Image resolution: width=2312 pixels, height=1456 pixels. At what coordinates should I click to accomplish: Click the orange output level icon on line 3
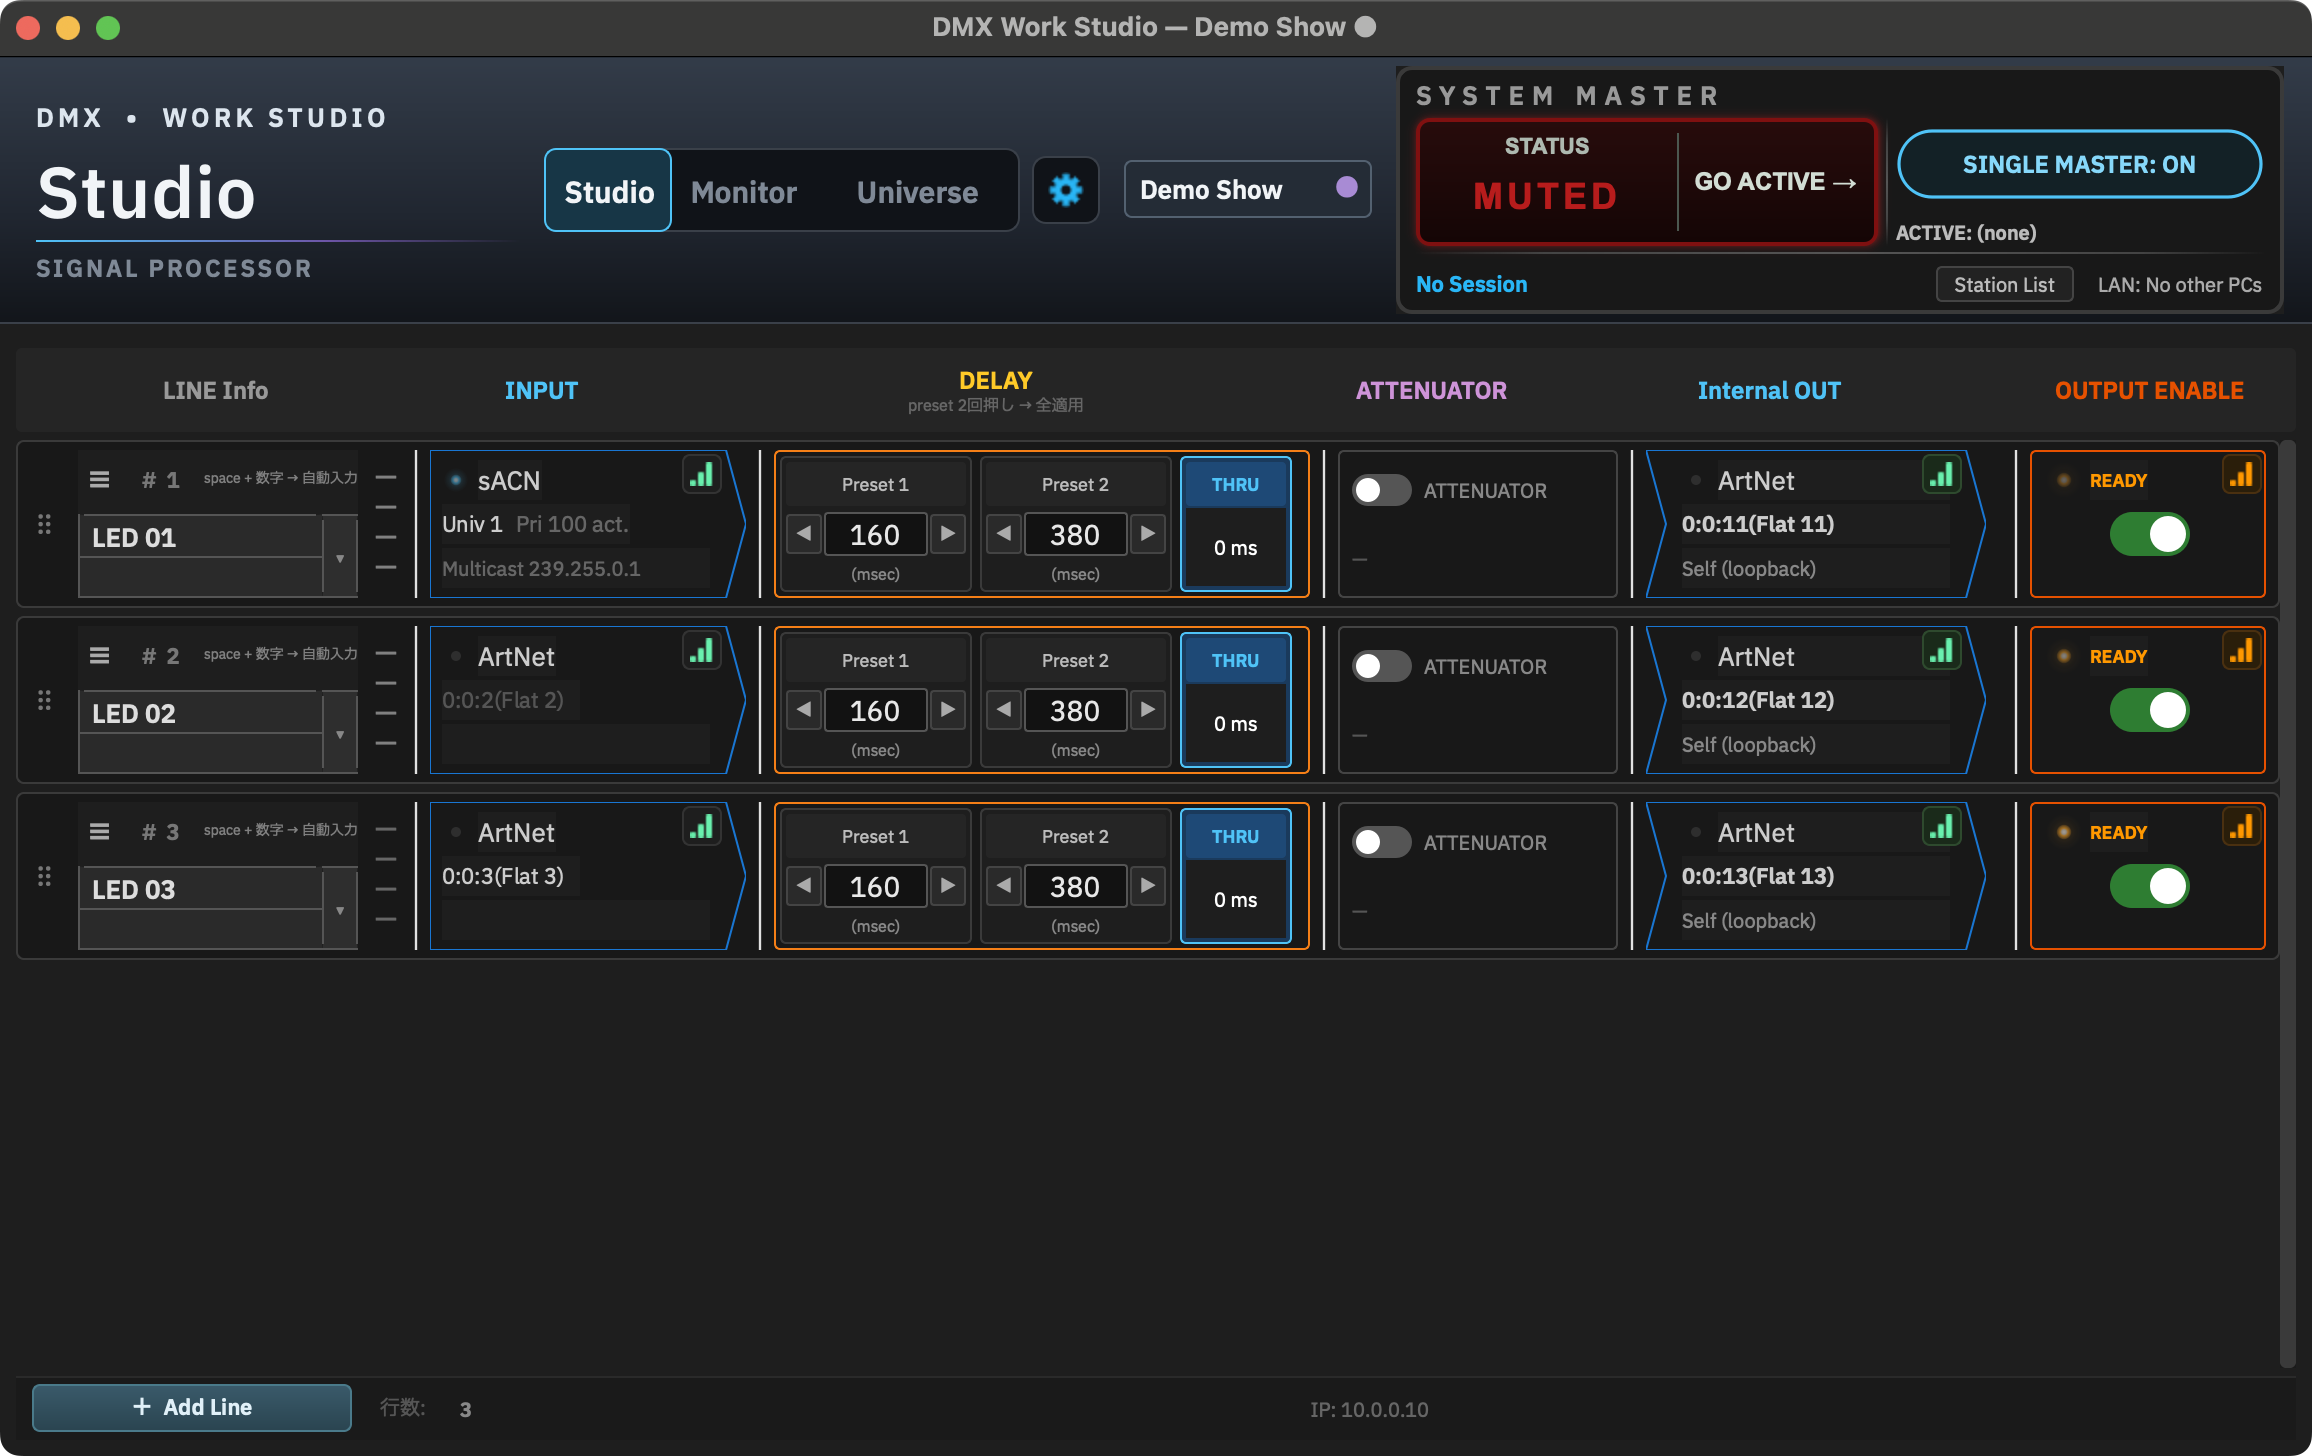(x=2242, y=827)
